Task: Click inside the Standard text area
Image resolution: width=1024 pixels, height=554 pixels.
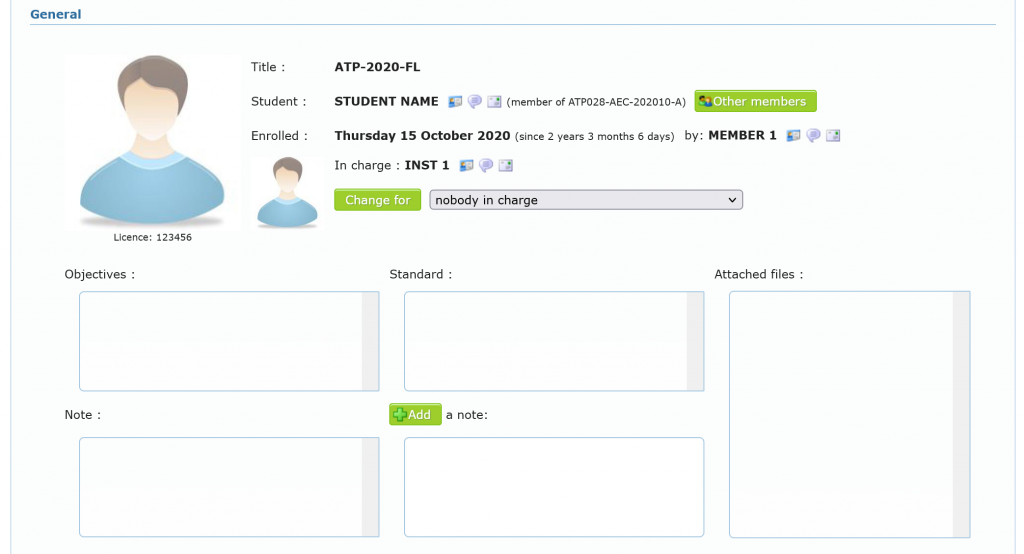Action: coord(546,341)
